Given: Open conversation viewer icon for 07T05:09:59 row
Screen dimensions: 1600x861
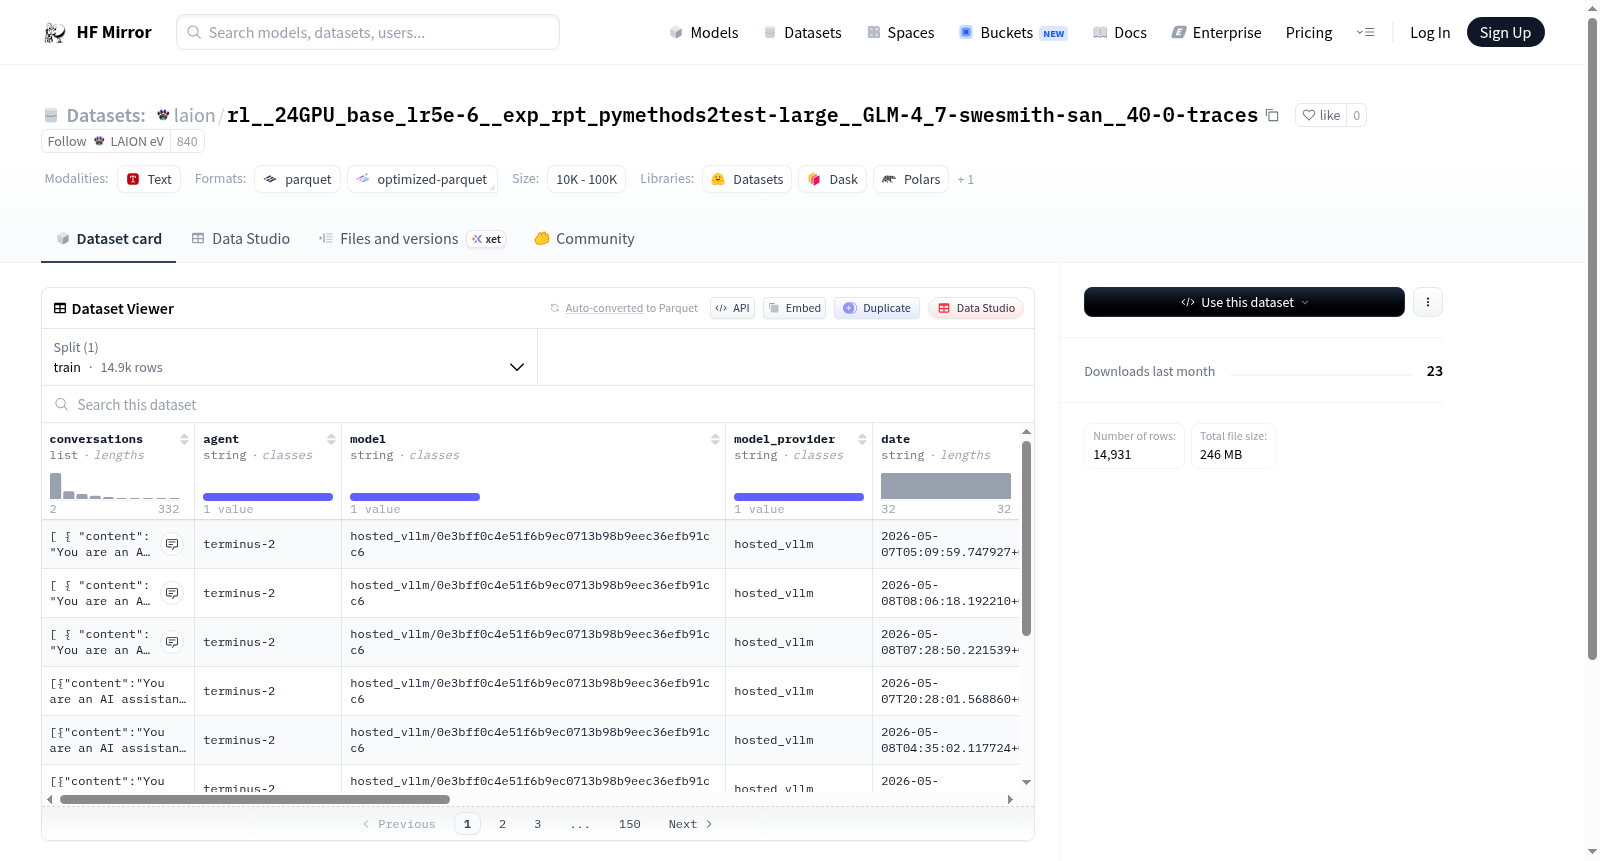Looking at the screenshot, I should pyautogui.click(x=172, y=544).
